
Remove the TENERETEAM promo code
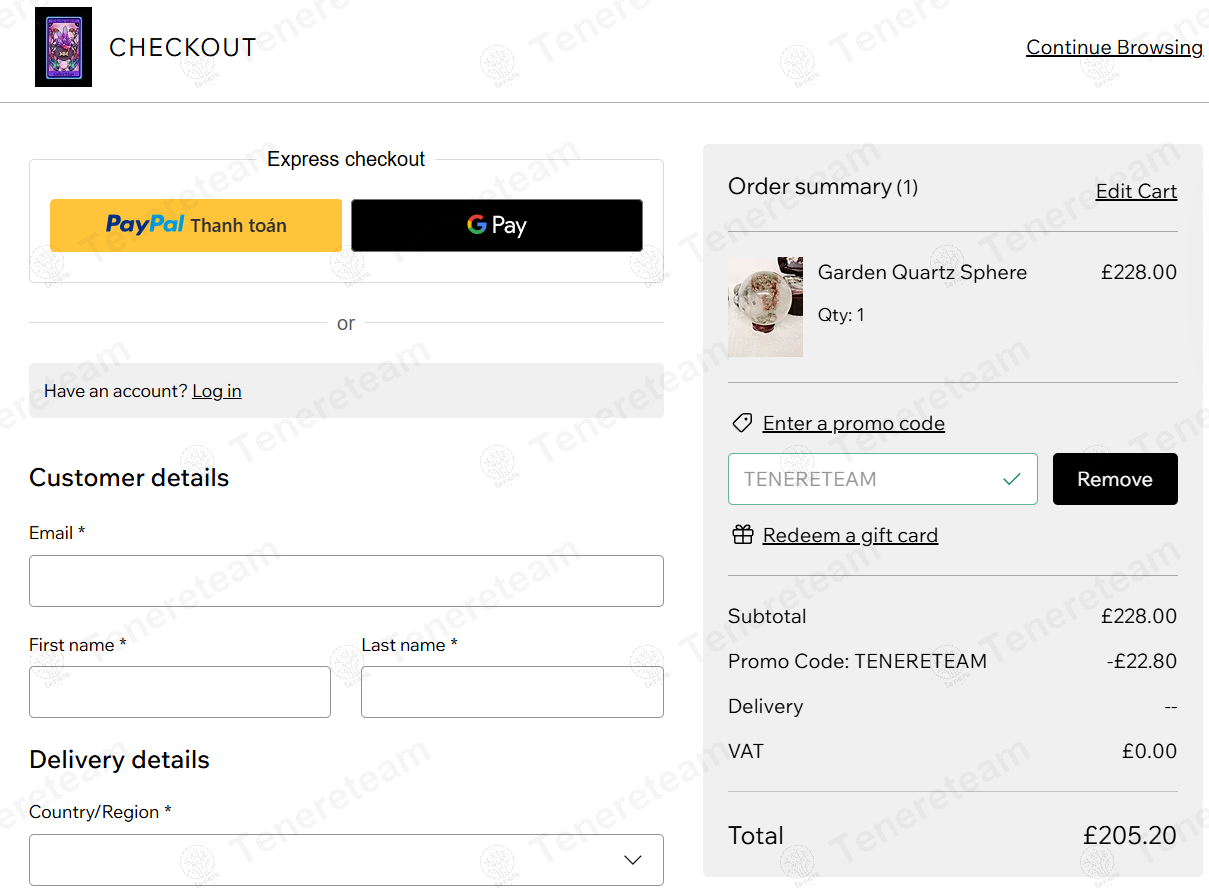(x=1115, y=479)
